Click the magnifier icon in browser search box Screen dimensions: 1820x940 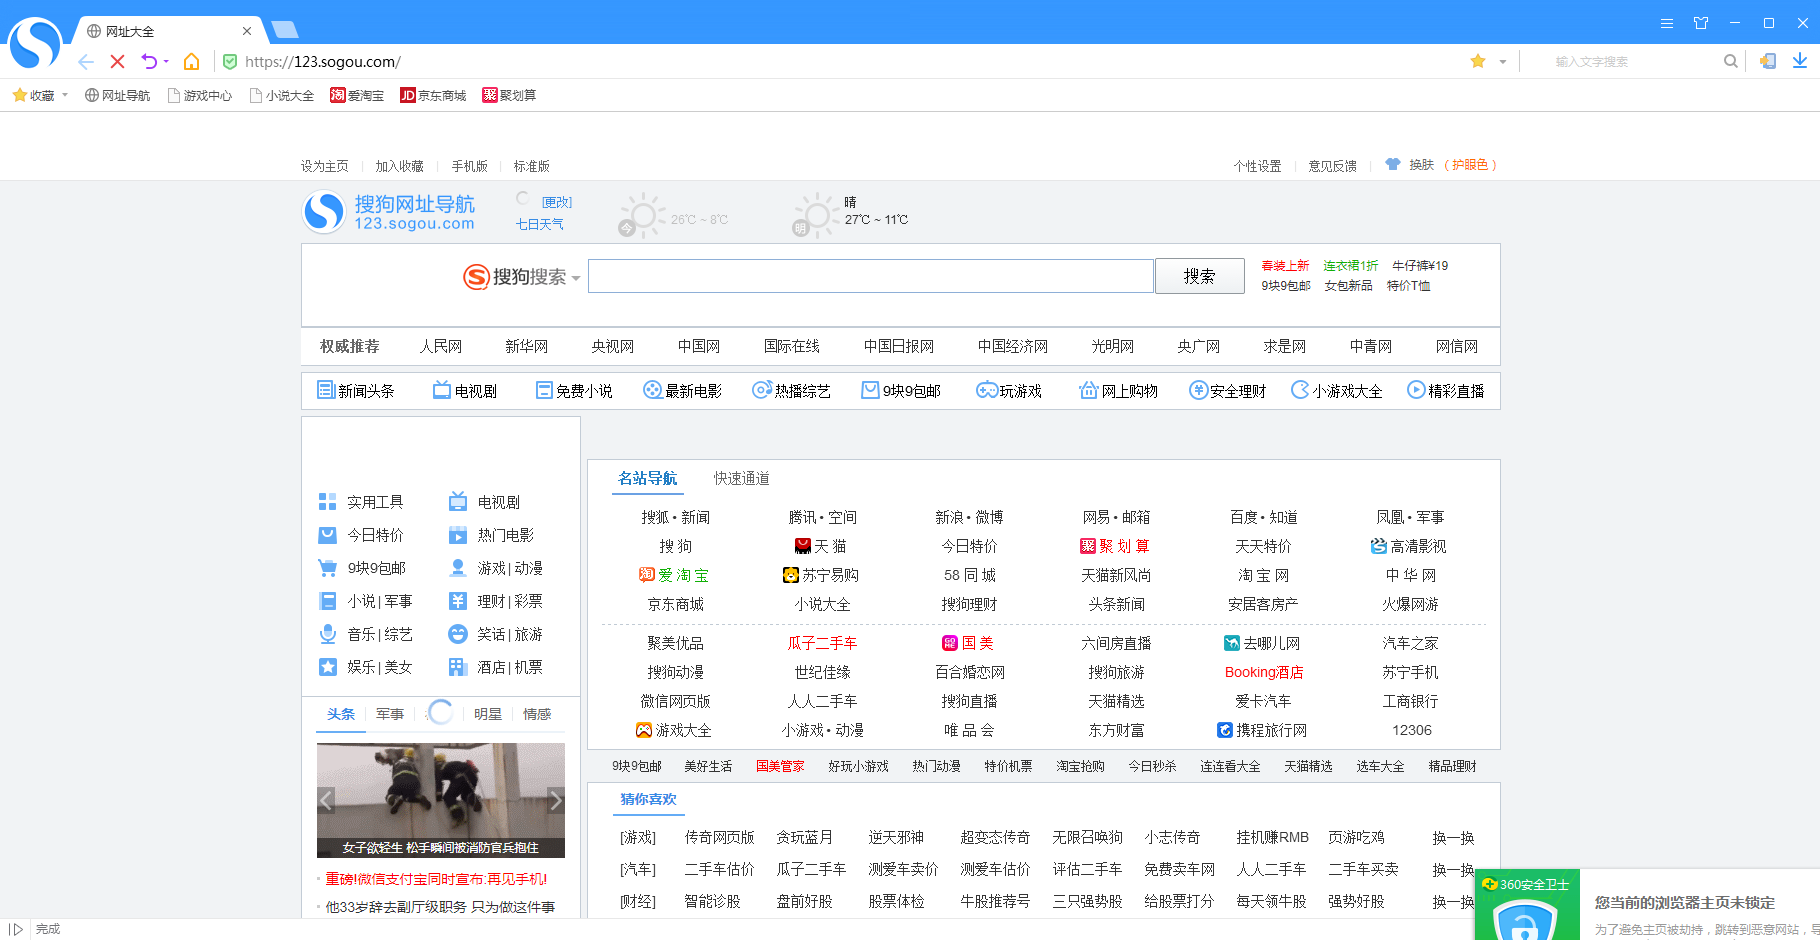click(1730, 62)
